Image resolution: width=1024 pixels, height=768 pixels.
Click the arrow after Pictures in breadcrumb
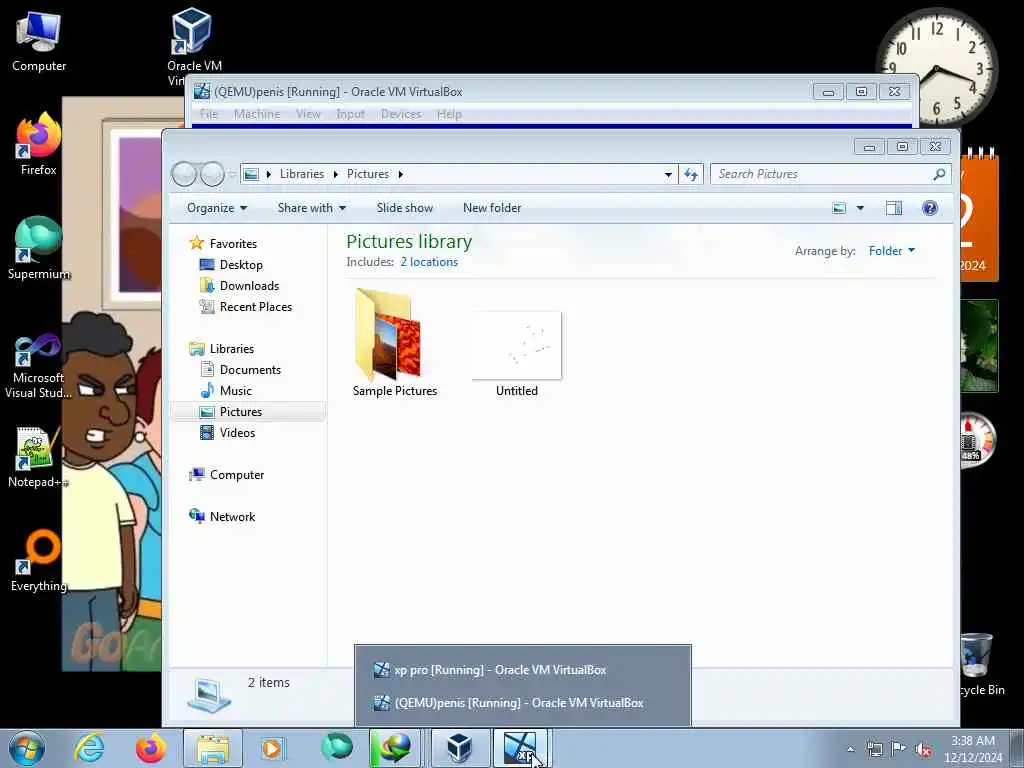pyautogui.click(x=400, y=174)
